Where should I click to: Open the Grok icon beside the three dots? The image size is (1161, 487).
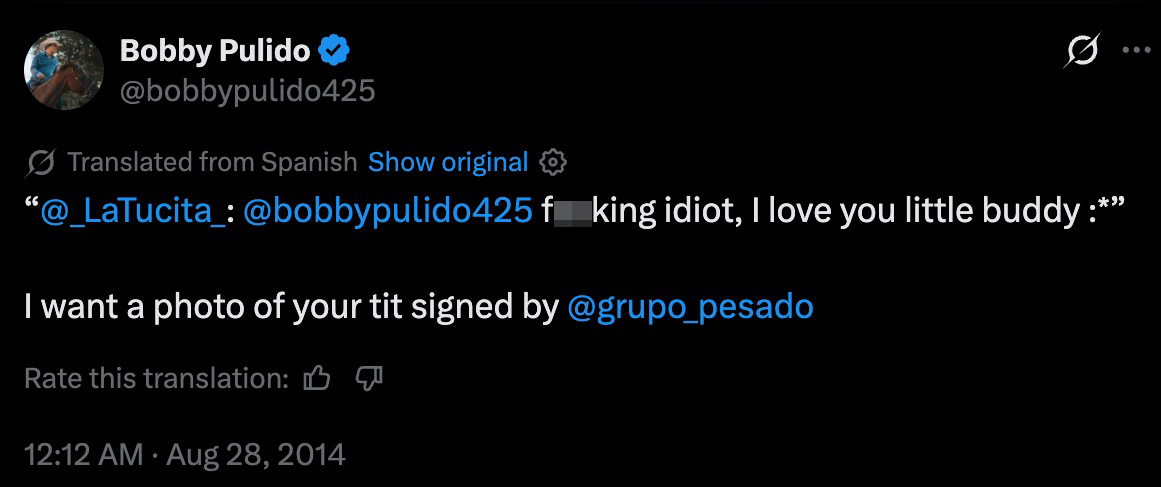[x=1082, y=51]
